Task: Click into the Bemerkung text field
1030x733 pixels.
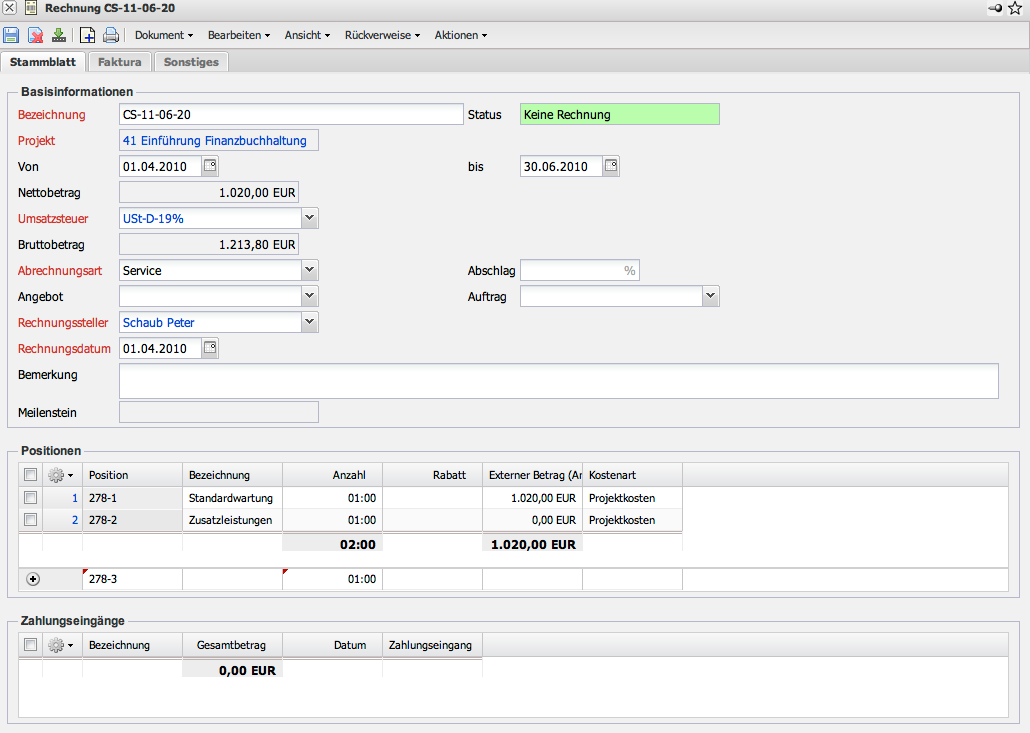Action: 558,381
